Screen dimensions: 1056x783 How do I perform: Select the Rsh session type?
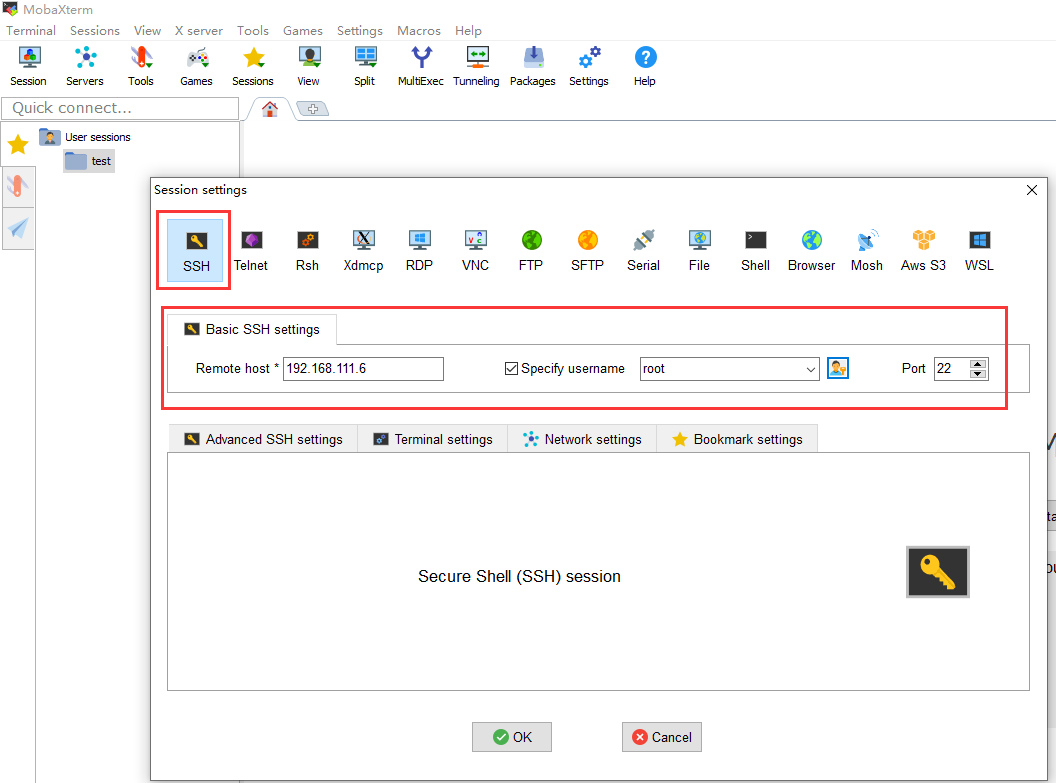tap(307, 250)
